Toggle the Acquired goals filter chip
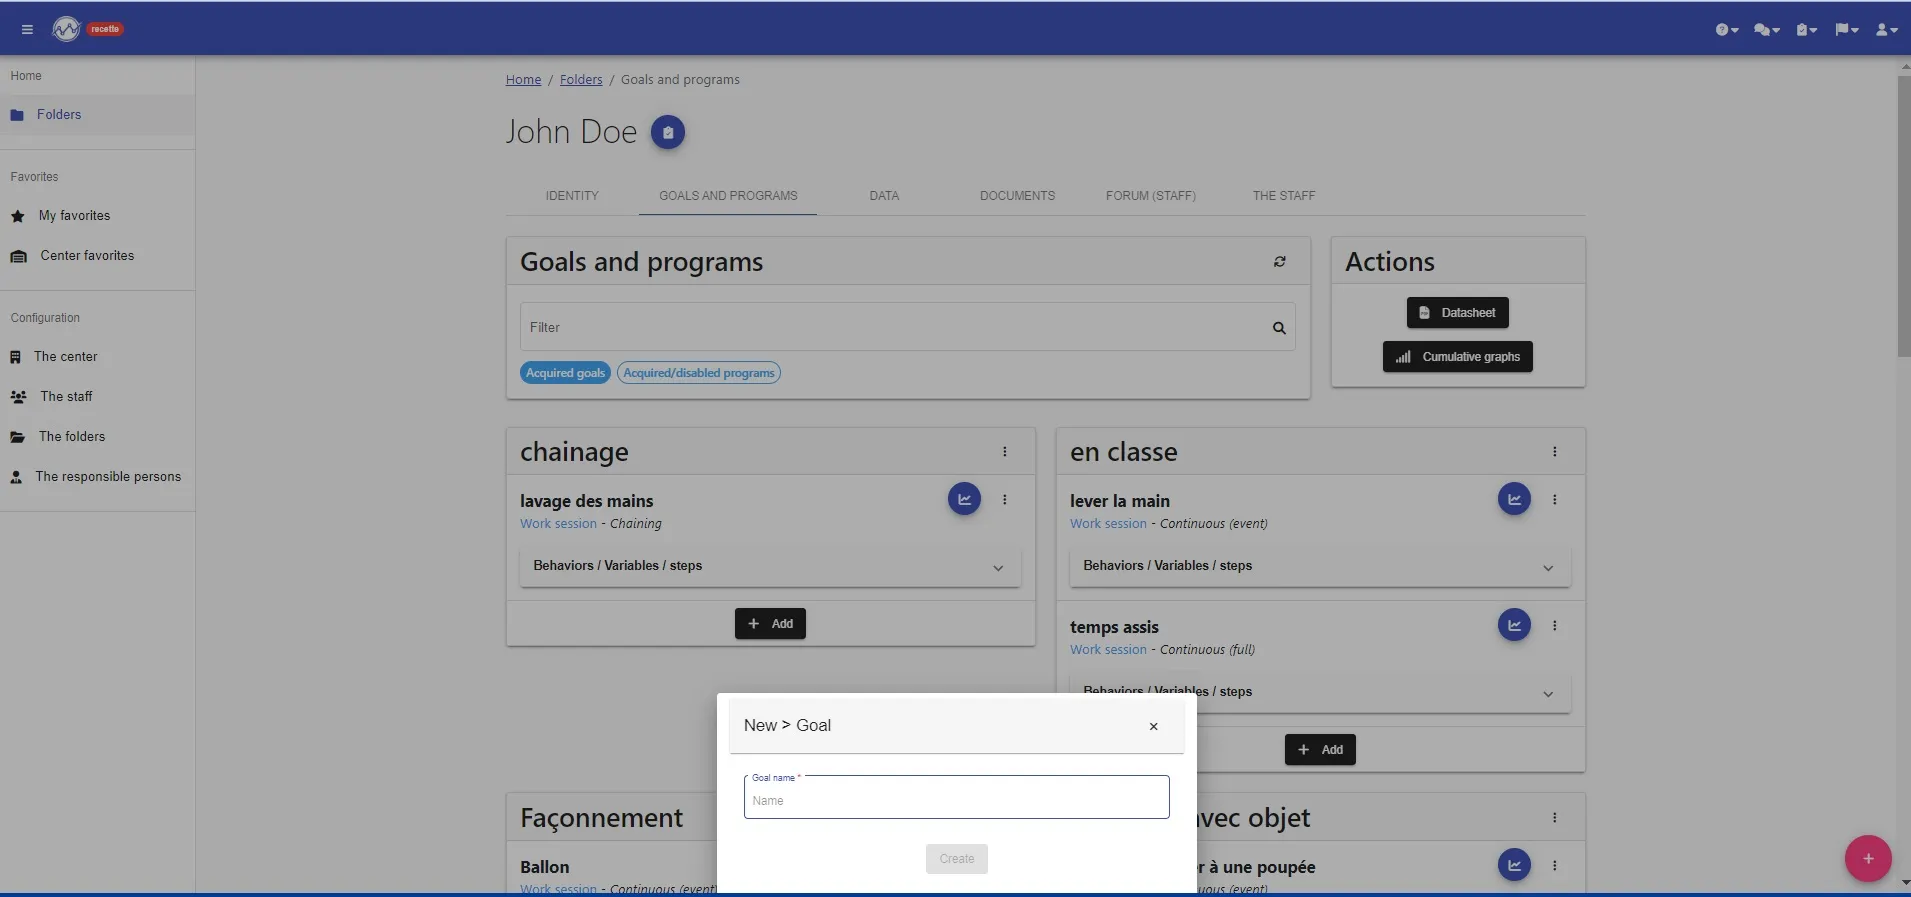This screenshot has height=897, width=1911. (x=565, y=373)
